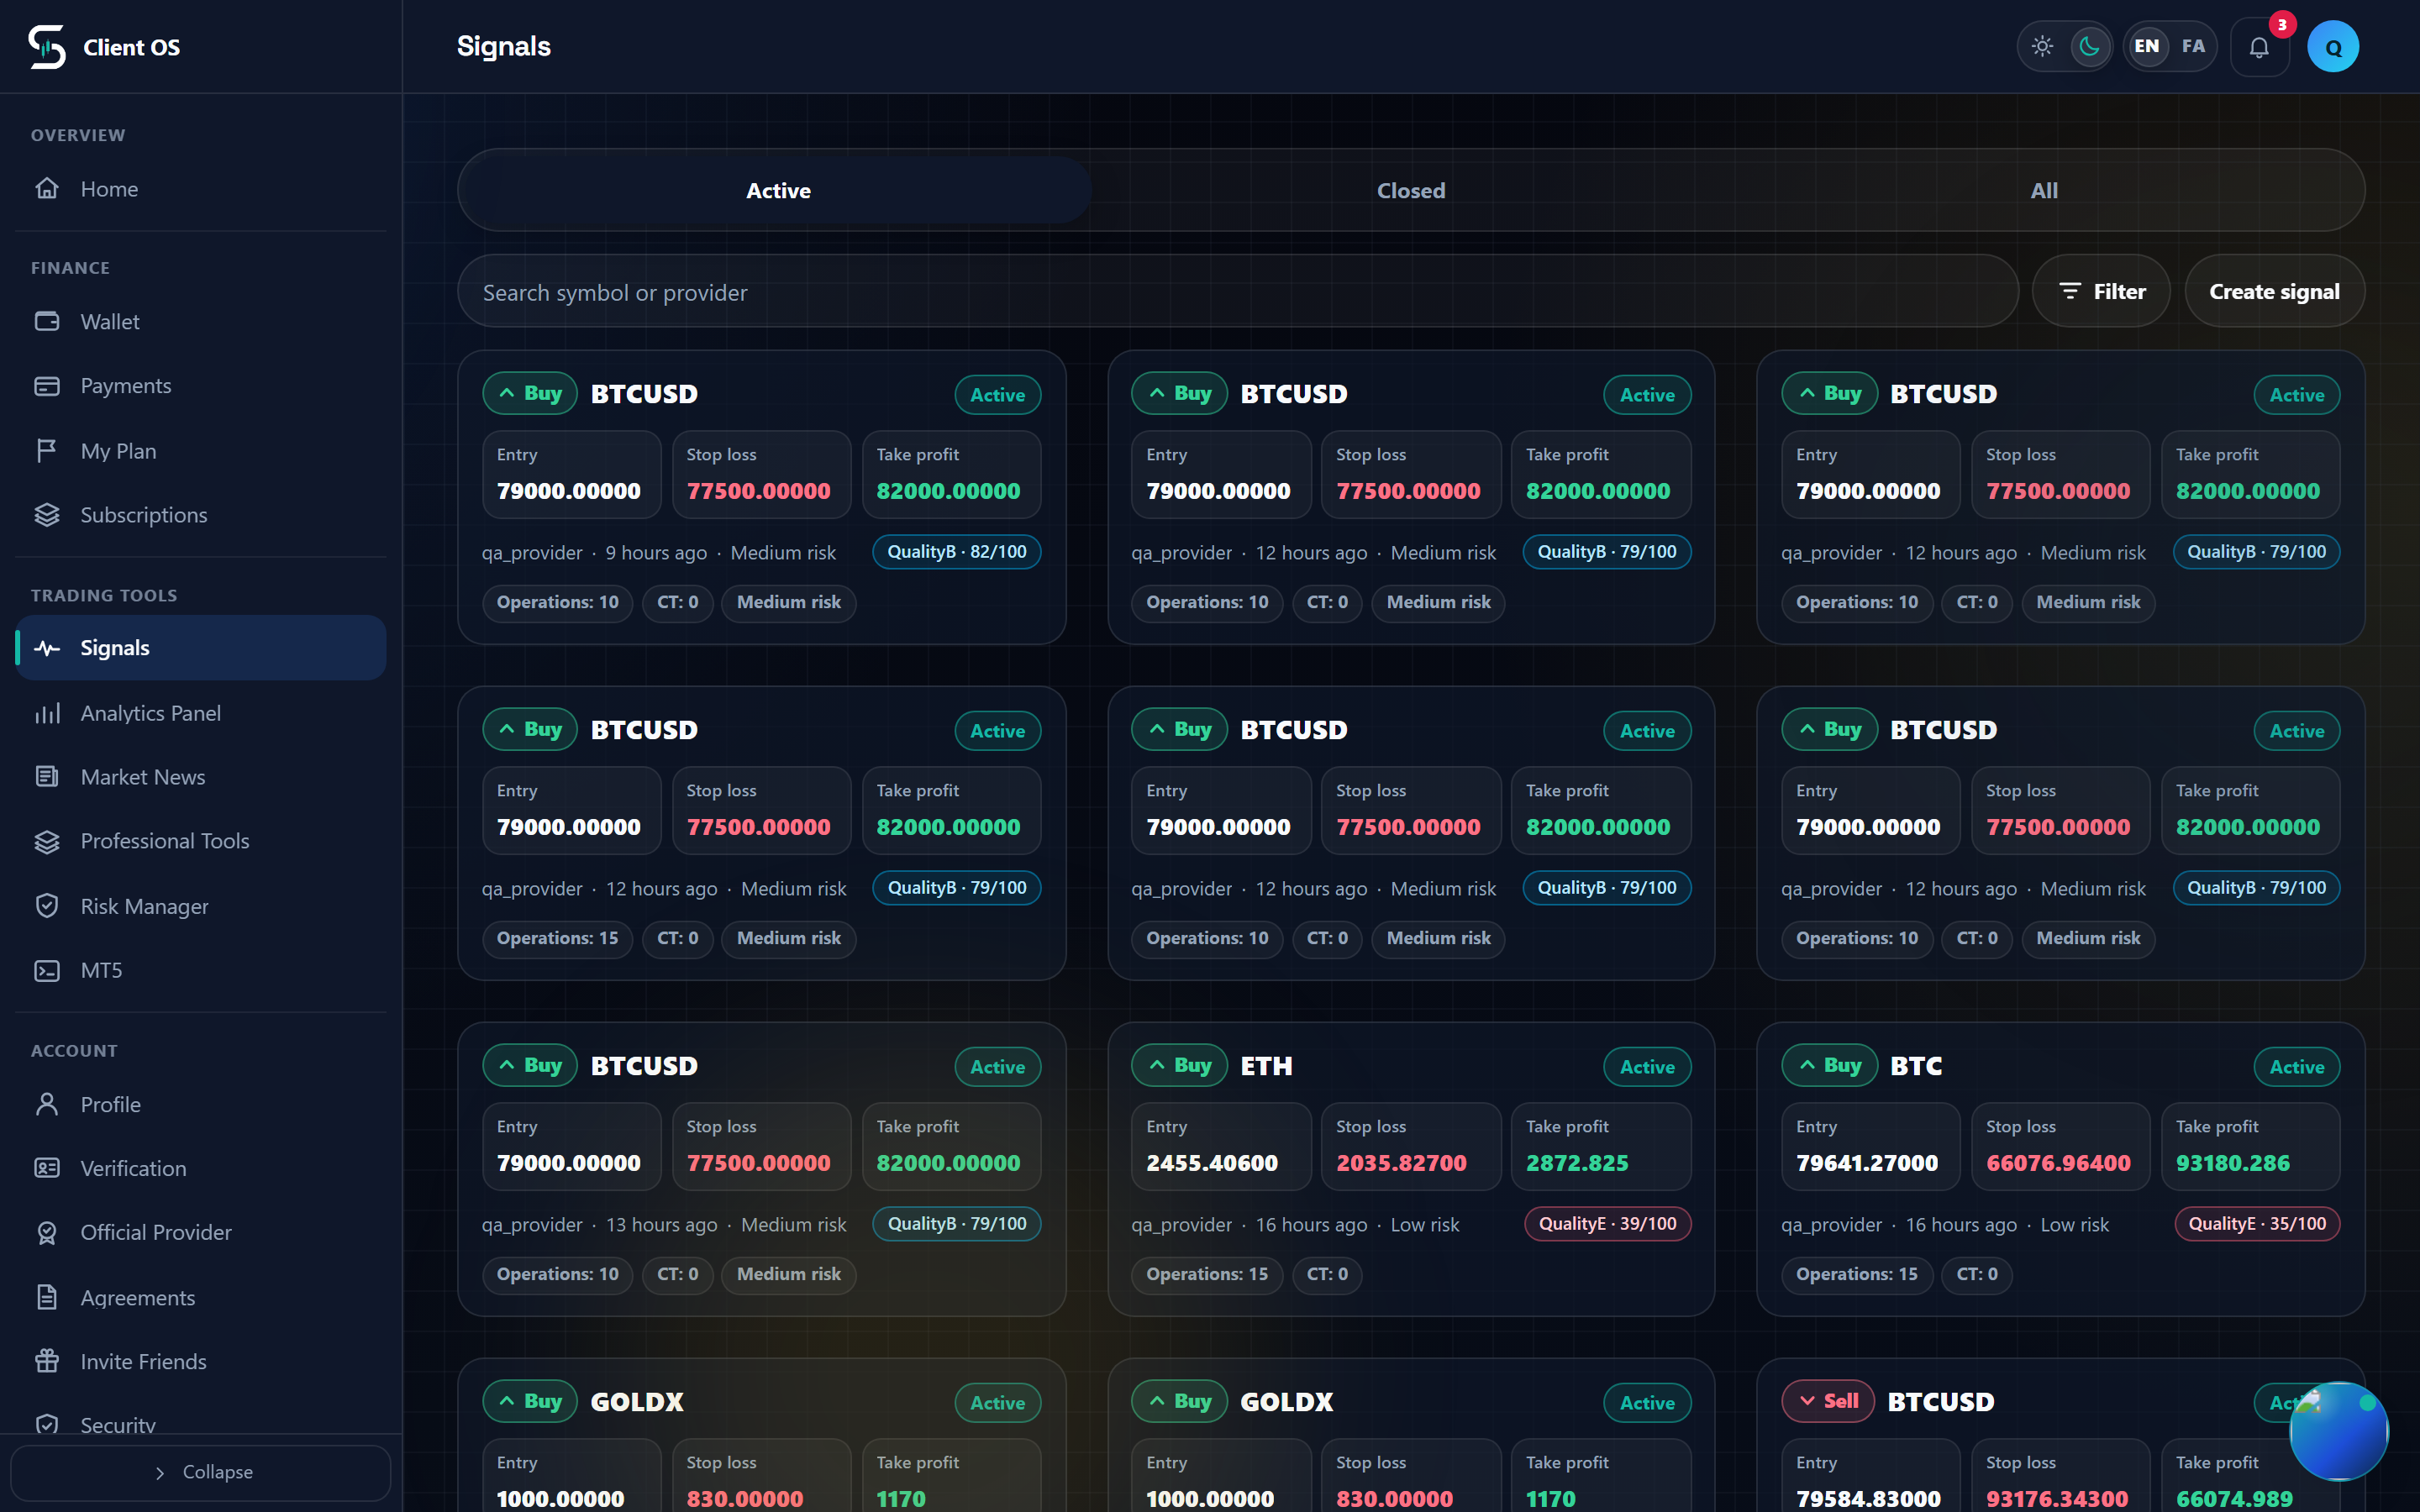Select EN language option
Viewport: 2420px width, 1512px height.
(2147, 46)
